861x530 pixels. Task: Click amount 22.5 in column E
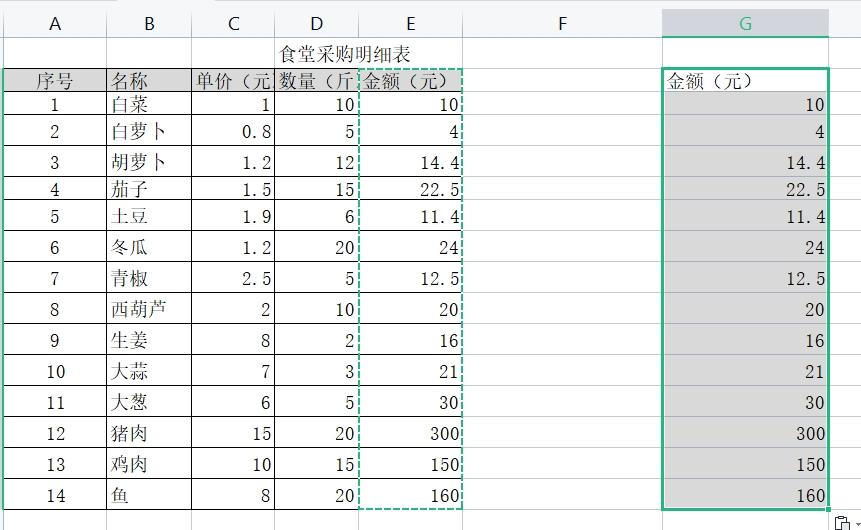pyautogui.click(x=411, y=188)
